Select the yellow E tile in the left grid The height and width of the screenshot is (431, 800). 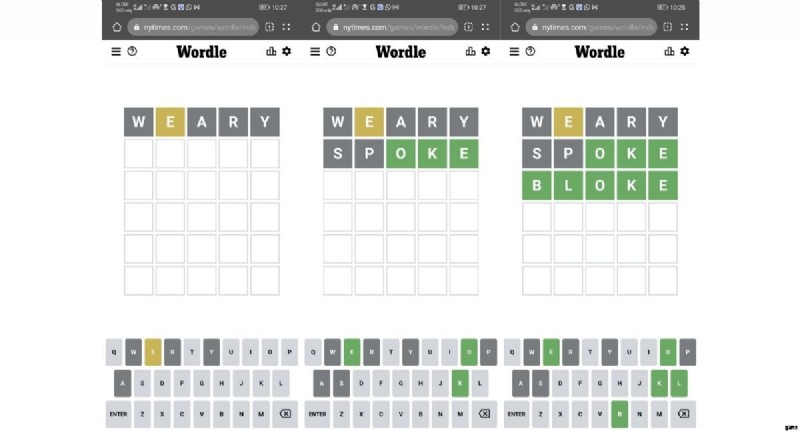point(170,123)
